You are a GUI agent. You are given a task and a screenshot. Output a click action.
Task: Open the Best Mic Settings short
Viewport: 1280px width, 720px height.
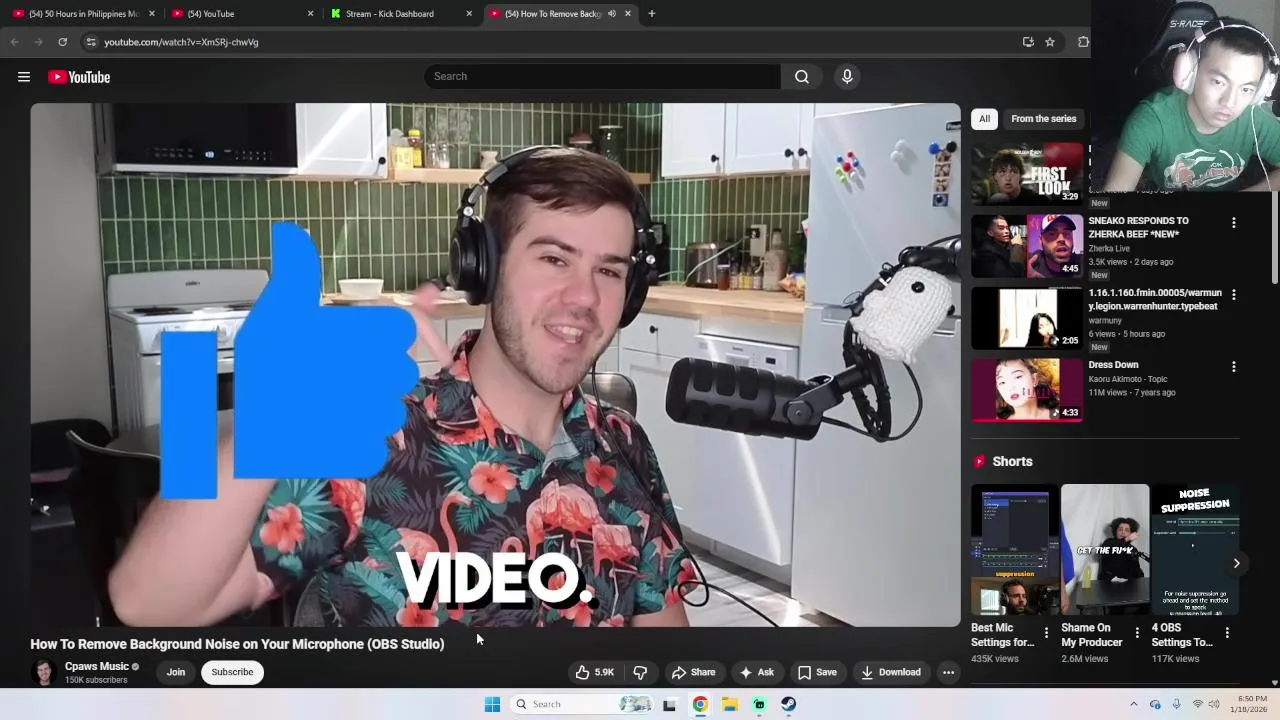1014,550
